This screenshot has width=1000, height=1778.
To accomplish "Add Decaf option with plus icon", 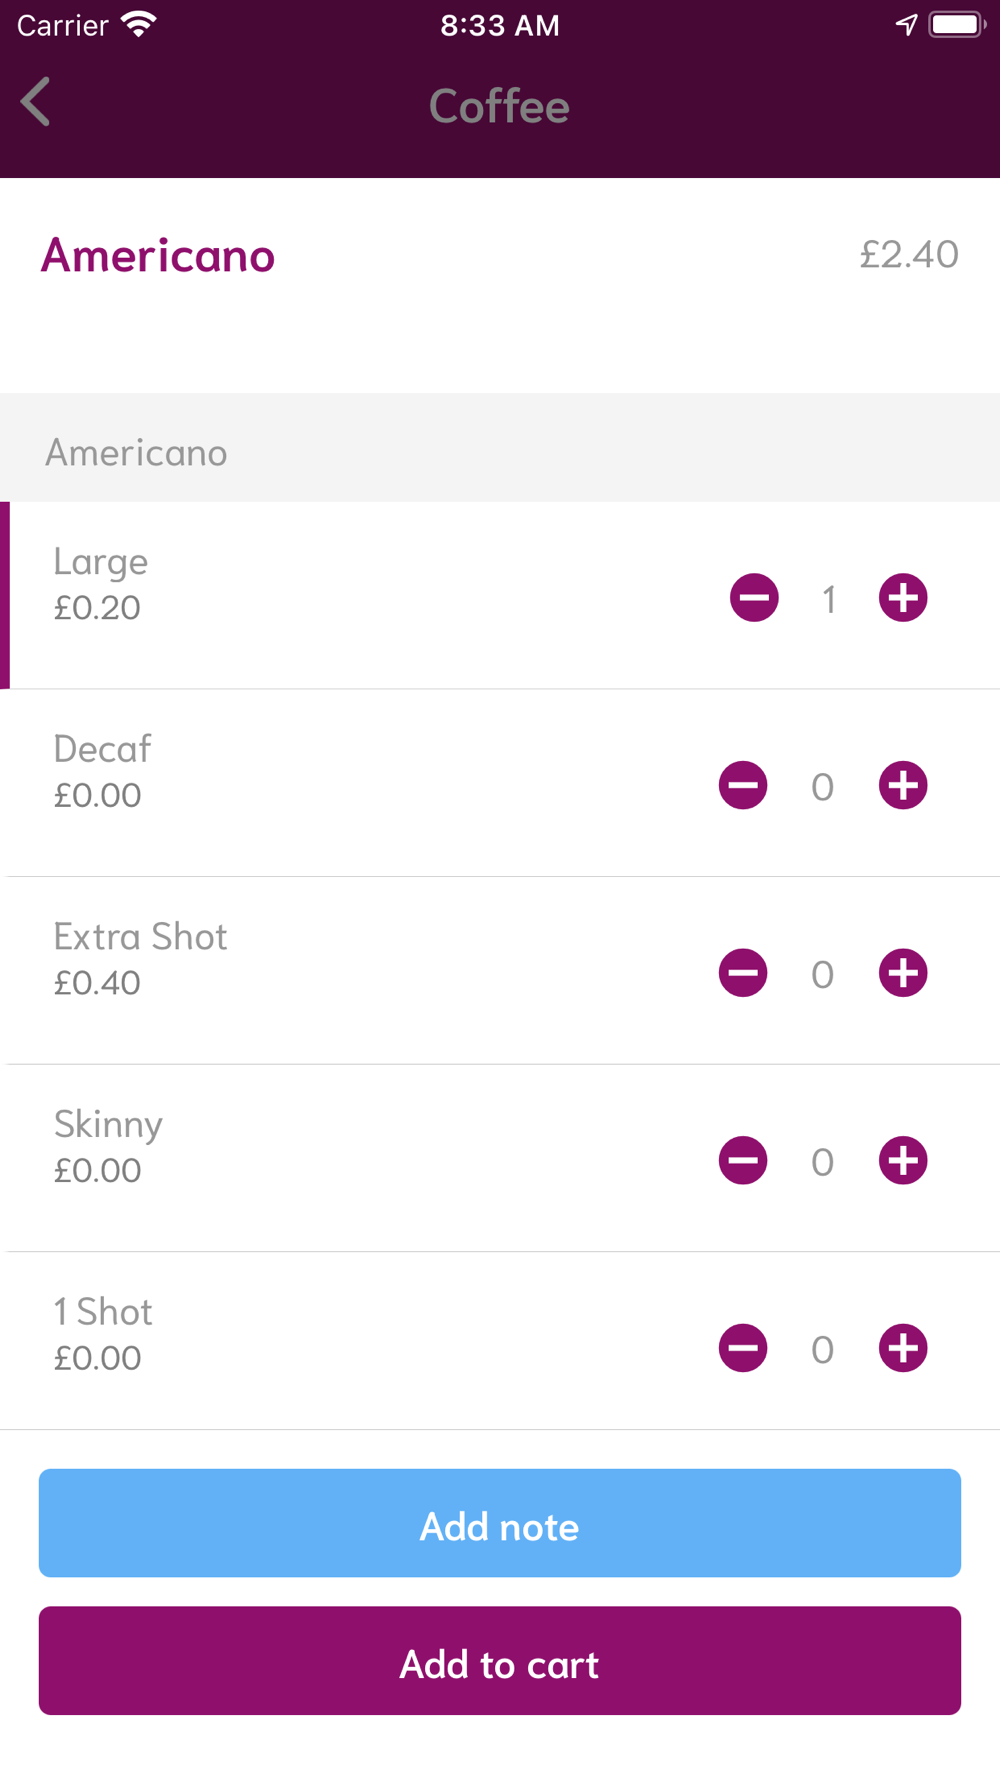I will (x=903, y=786).
